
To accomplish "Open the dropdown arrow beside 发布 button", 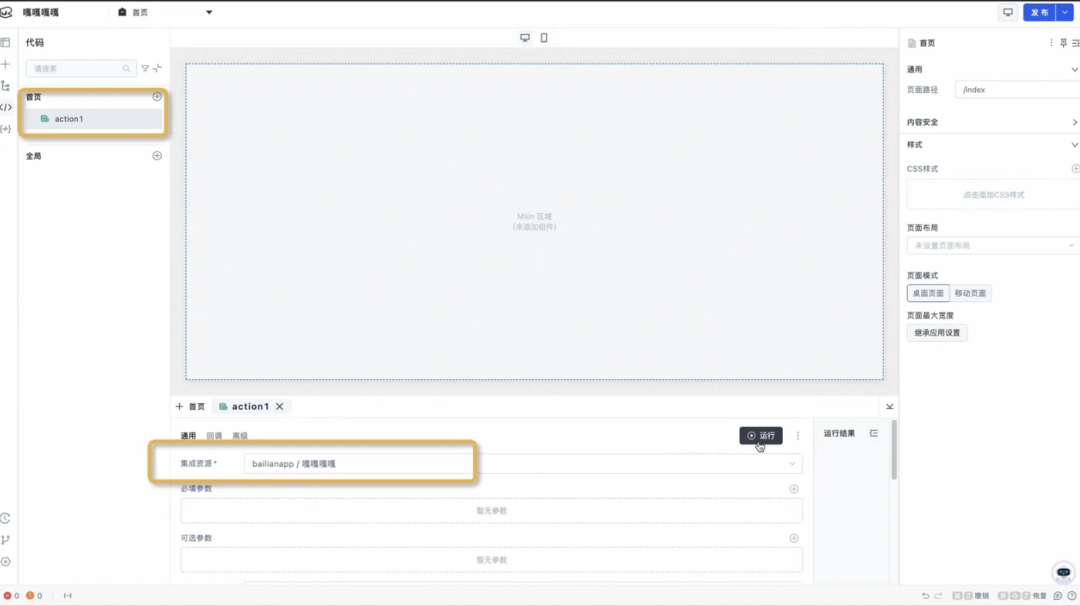I will click(1065, 13).
